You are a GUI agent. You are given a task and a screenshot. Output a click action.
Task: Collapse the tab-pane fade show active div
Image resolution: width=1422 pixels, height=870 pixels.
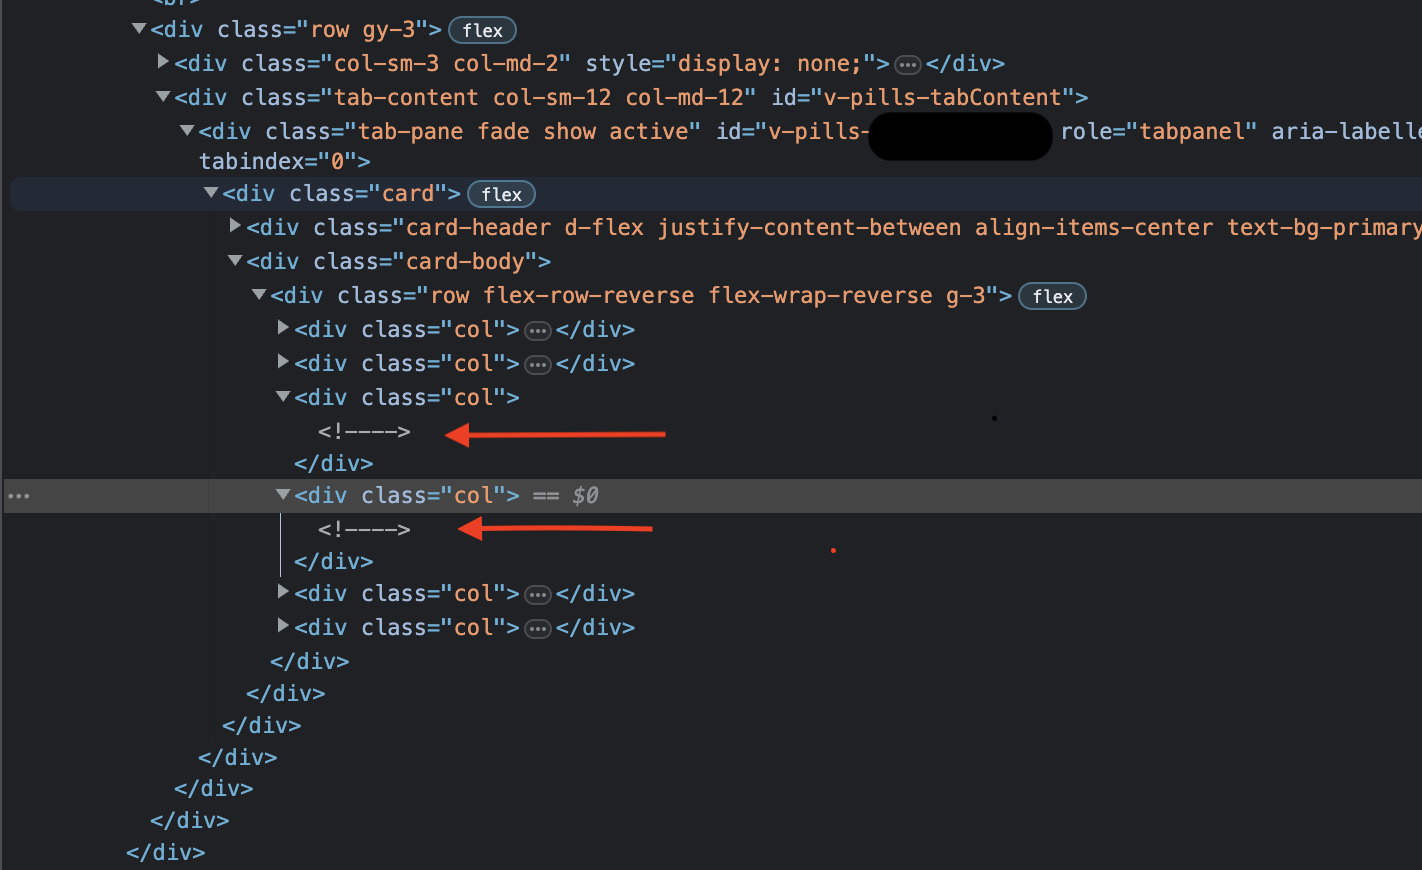pos(187,131)
